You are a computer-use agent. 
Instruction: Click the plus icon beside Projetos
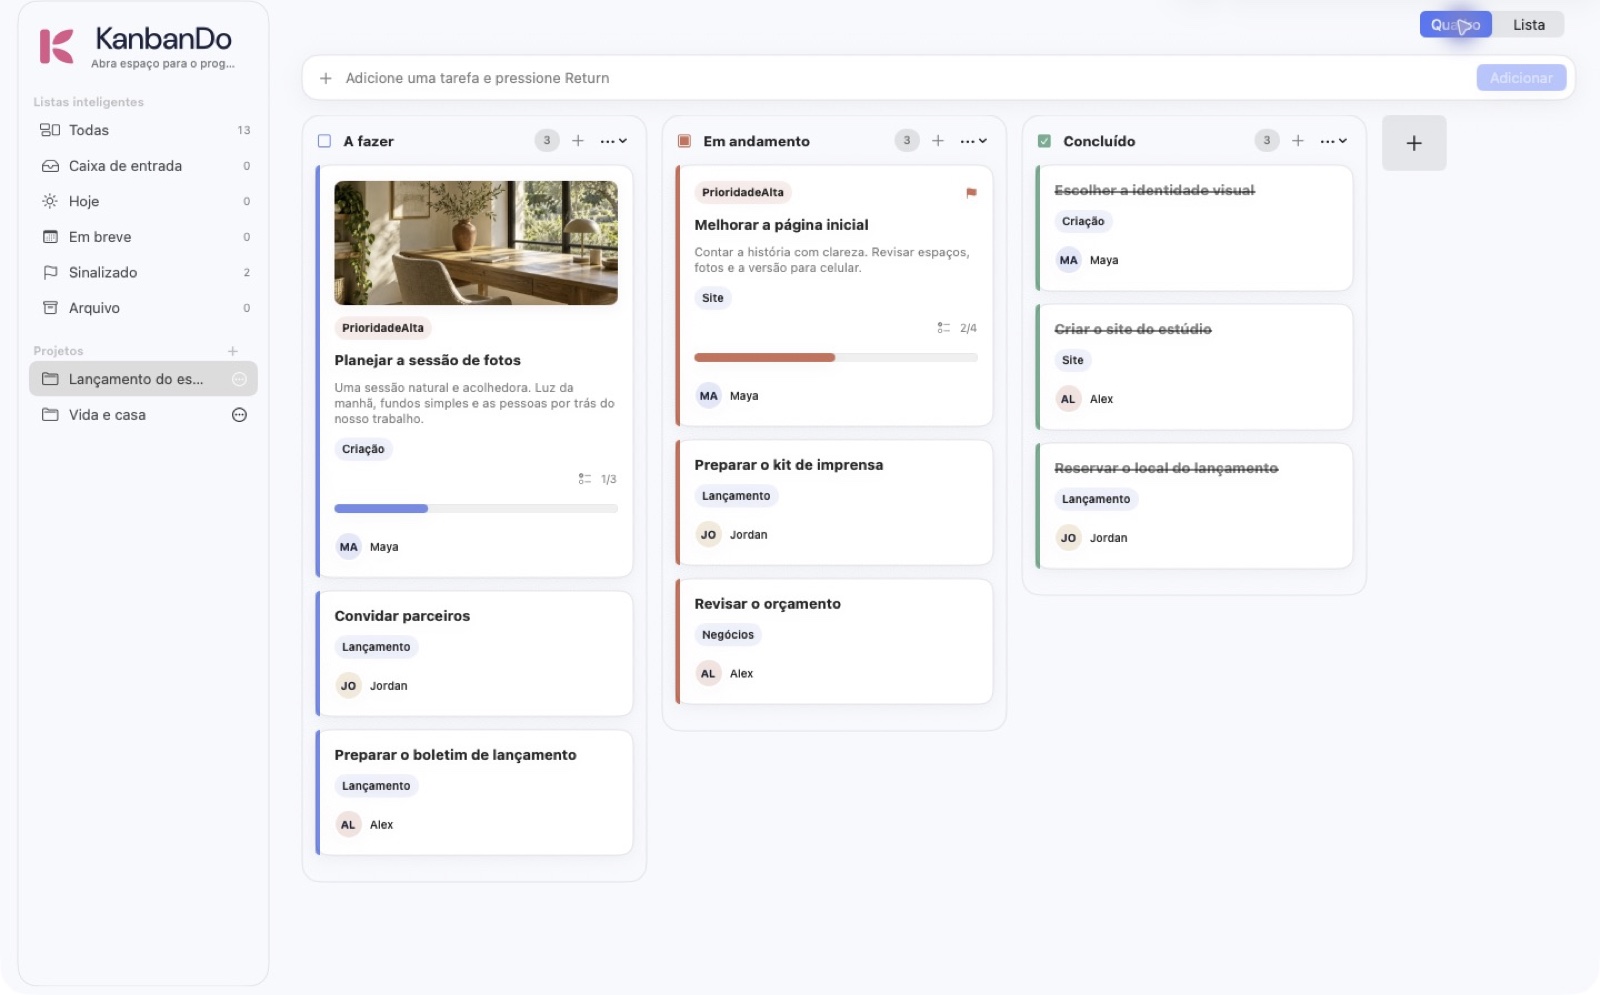tap(233, 351)
